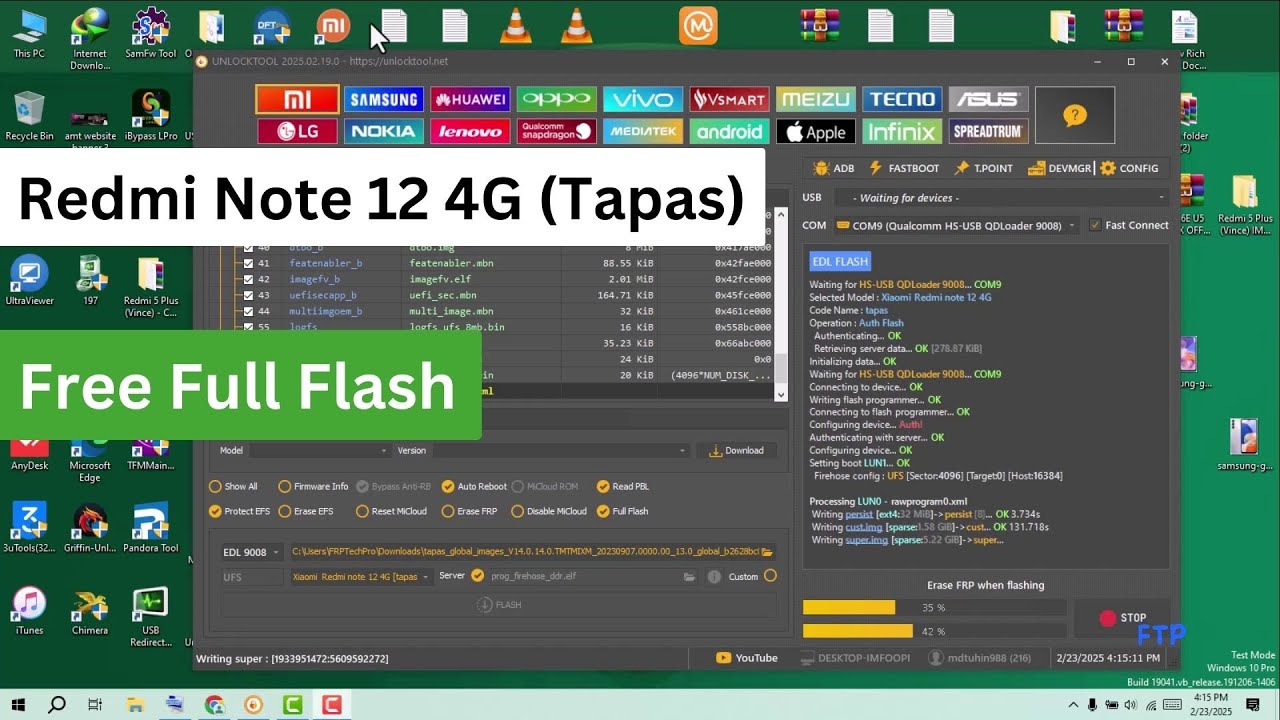Select the OPPO brand logo
Viewport: 1280px width, 720px height.
[557, 99]
